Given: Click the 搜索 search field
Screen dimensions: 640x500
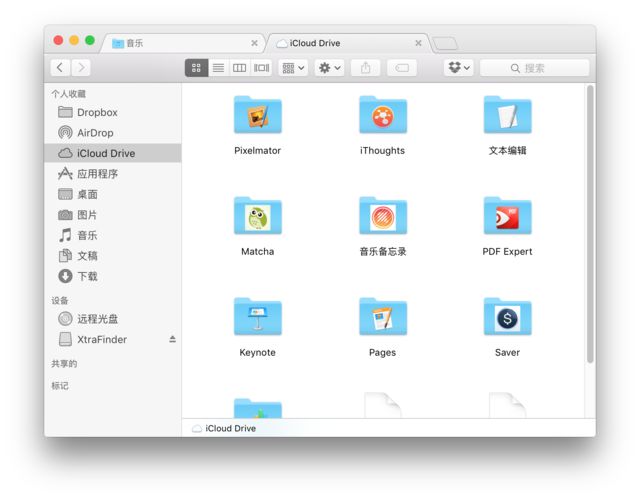Looking at the screenshot, I should click(535, 68).
